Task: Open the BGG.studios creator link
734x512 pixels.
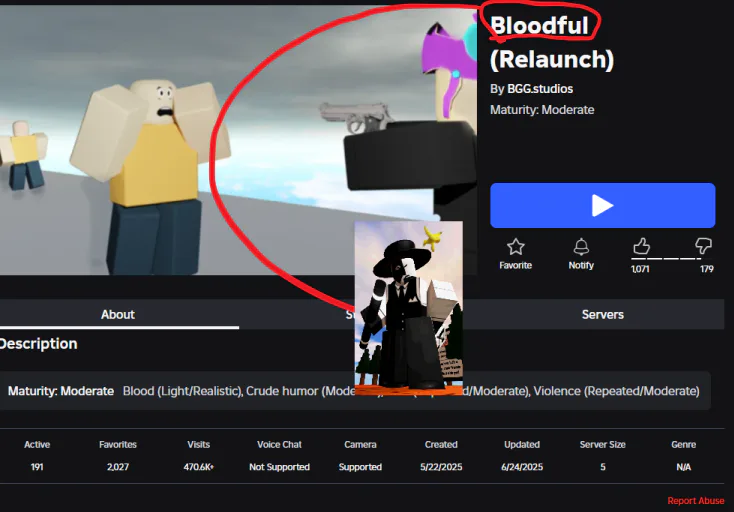Action: click(540, 89)
